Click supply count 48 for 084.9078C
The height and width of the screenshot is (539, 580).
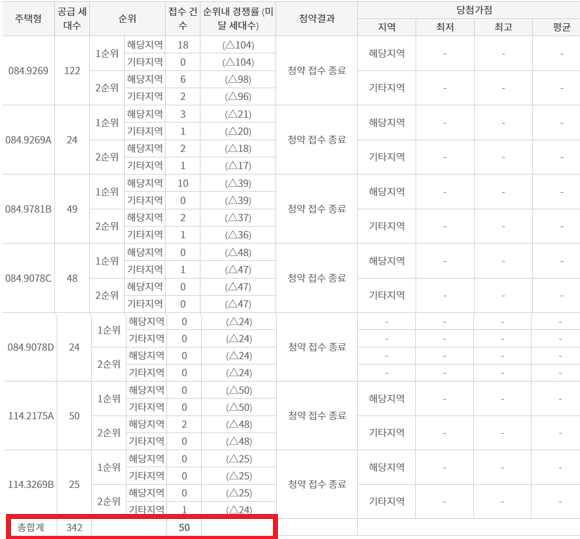pos(72,278)
